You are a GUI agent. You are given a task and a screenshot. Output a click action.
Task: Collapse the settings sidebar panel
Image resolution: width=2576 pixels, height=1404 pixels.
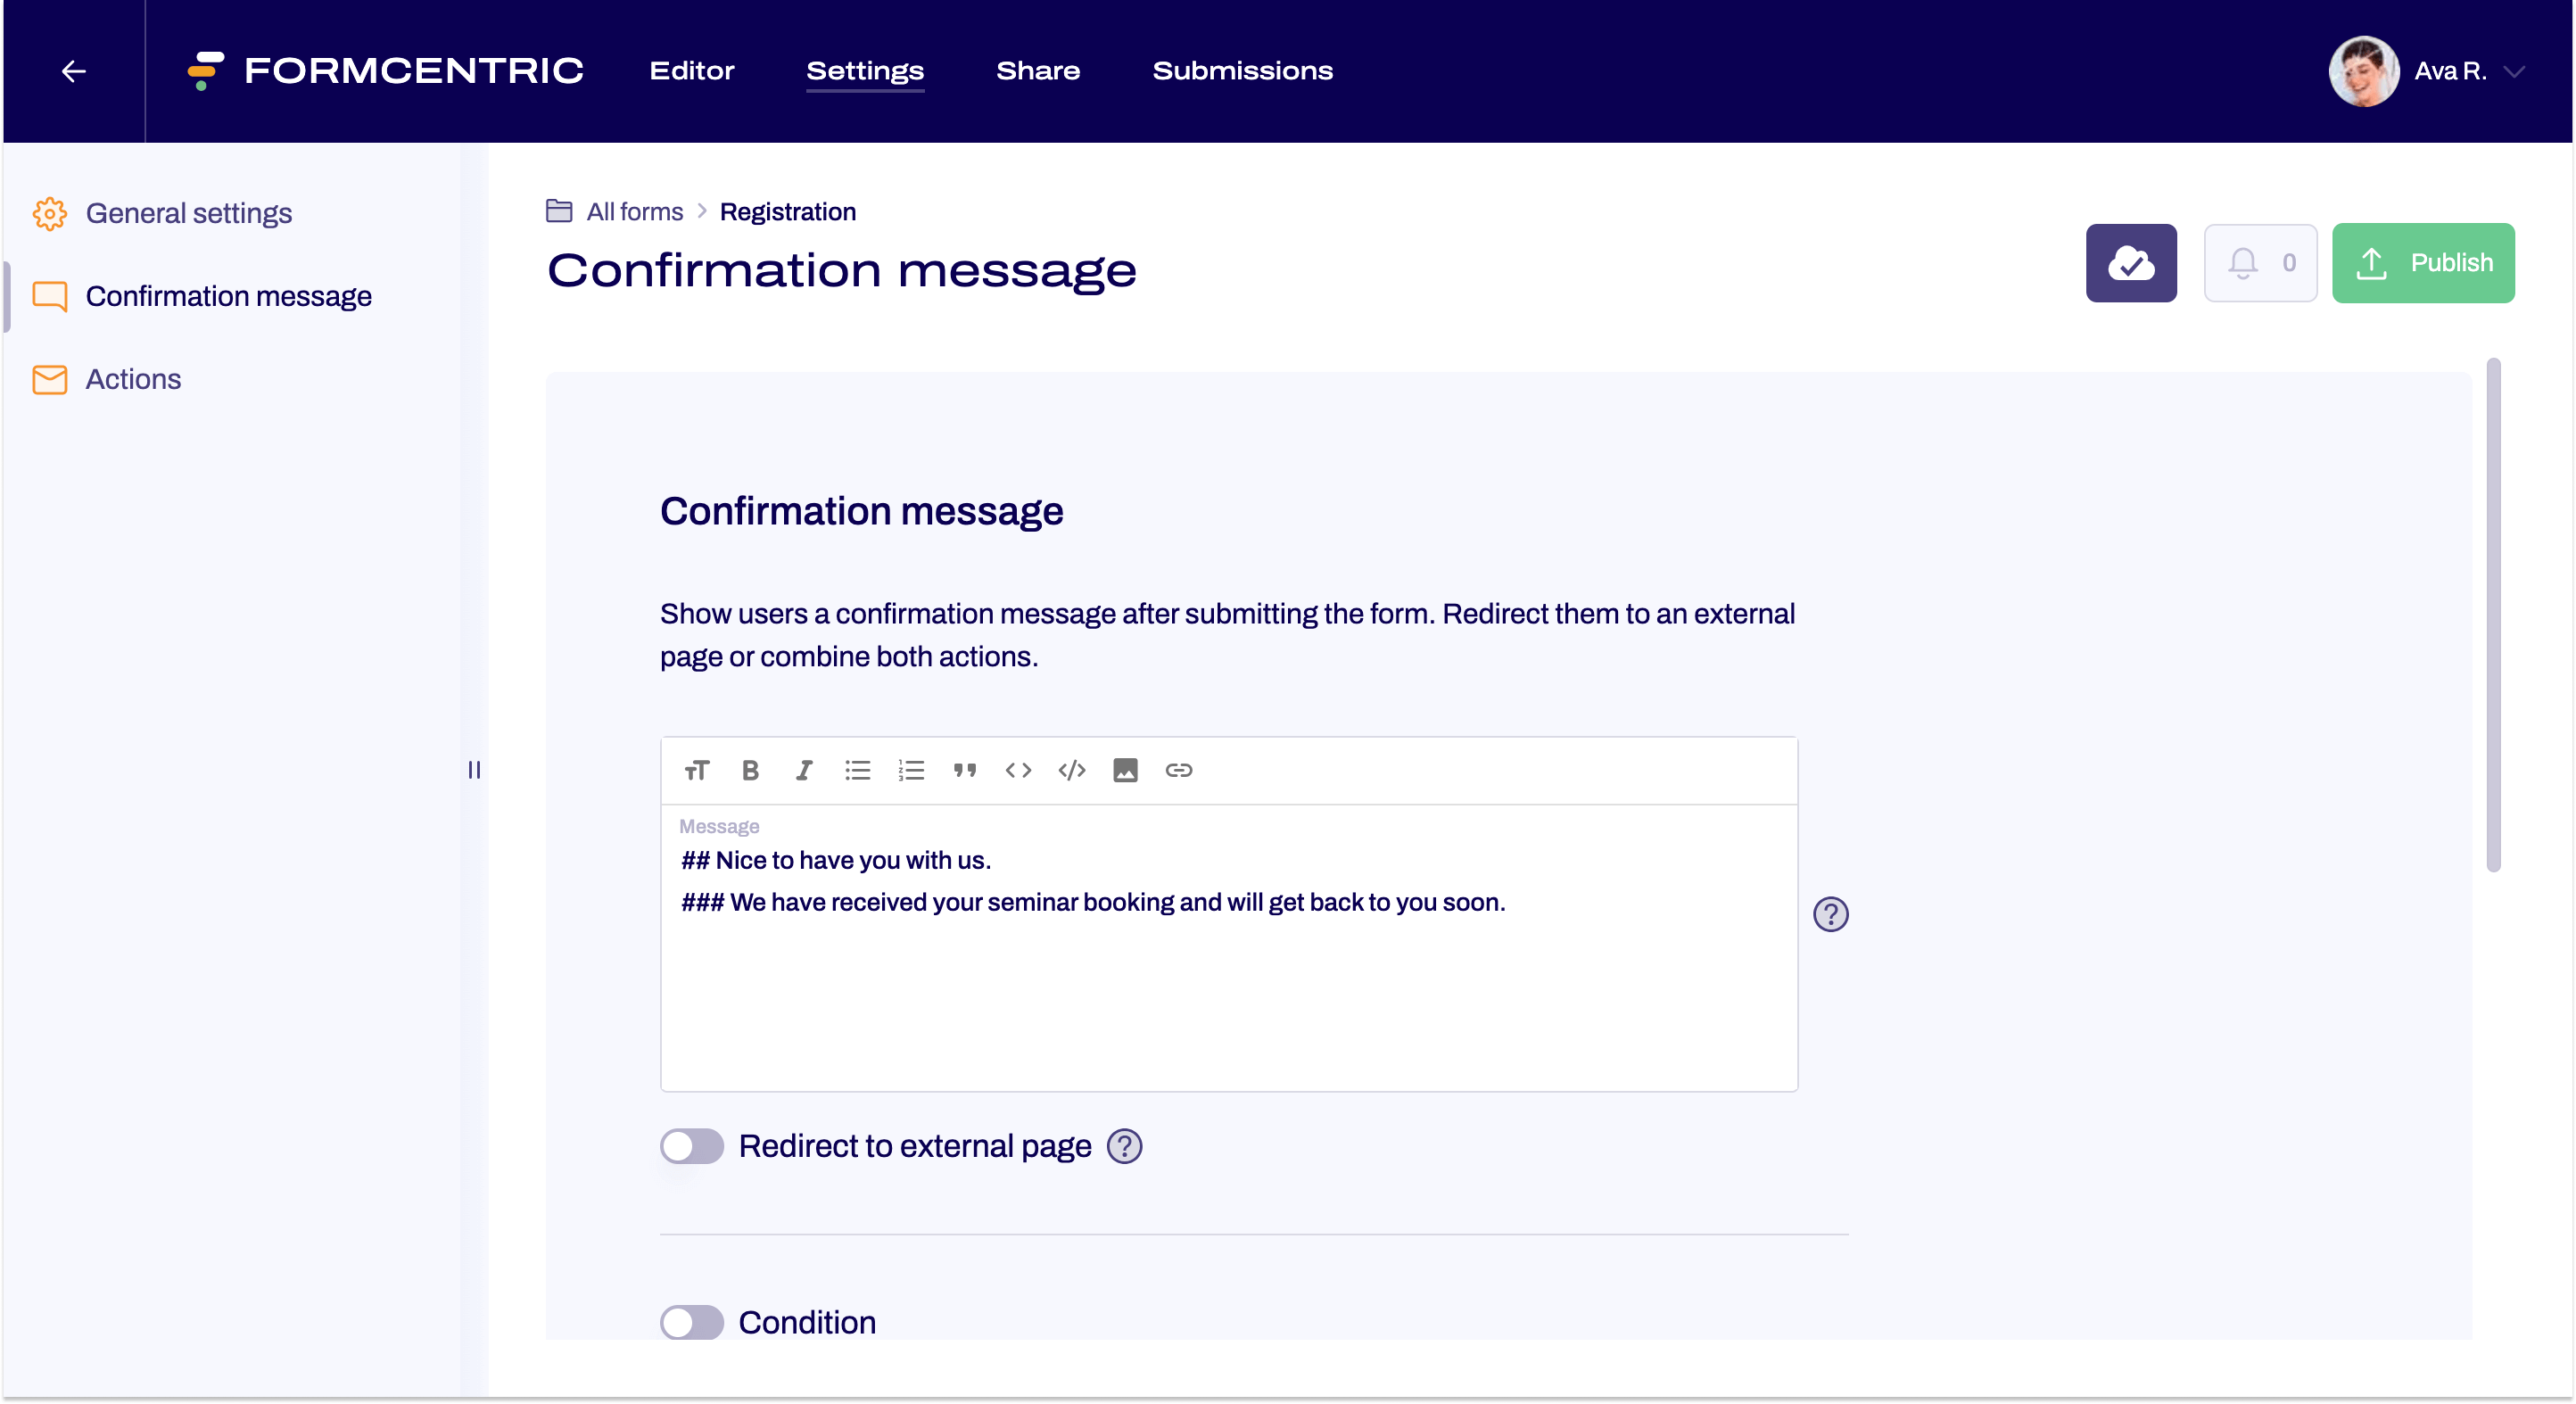coord(475,770)
